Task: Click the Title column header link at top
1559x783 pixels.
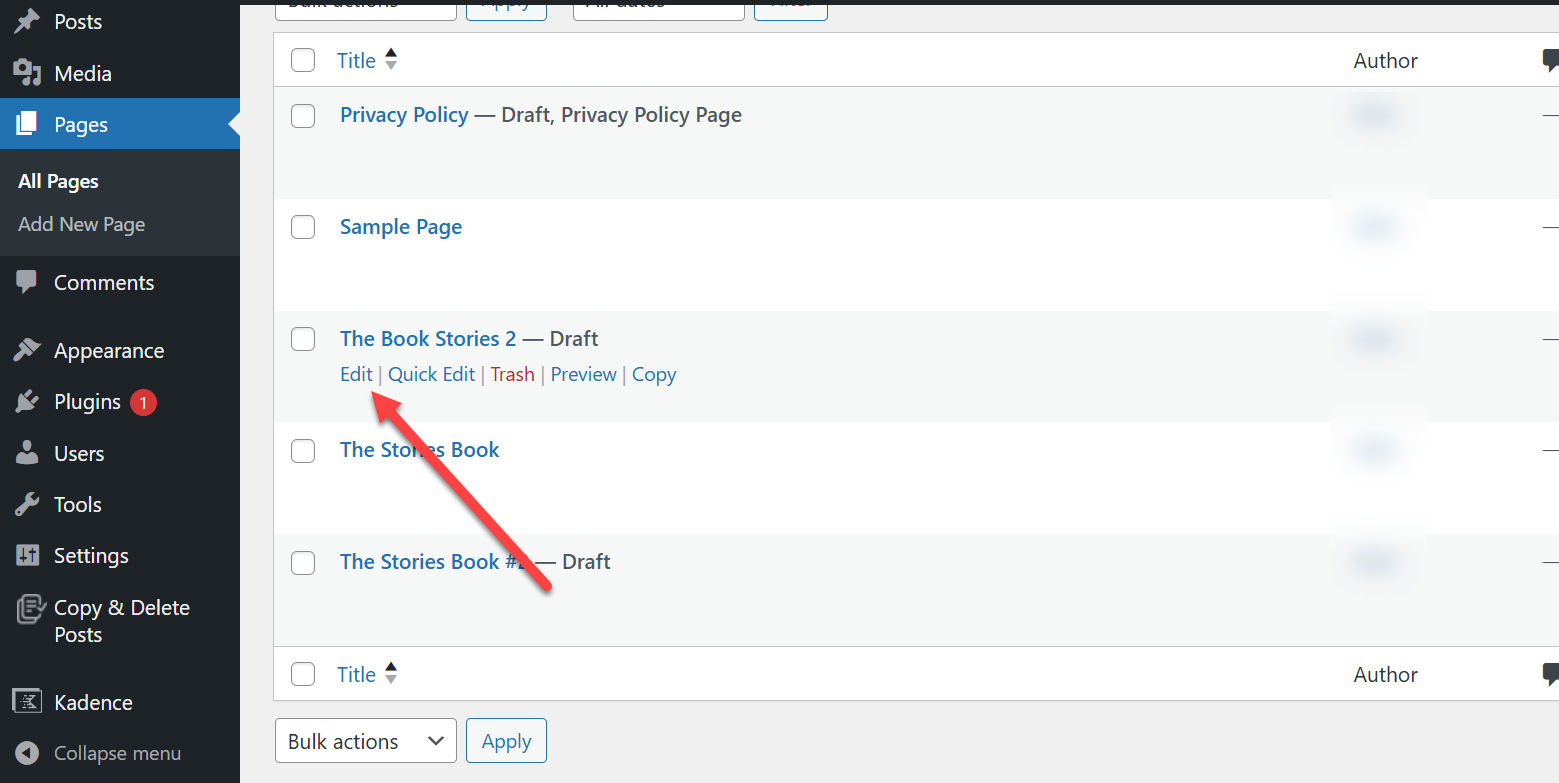Action: point(356,60)
